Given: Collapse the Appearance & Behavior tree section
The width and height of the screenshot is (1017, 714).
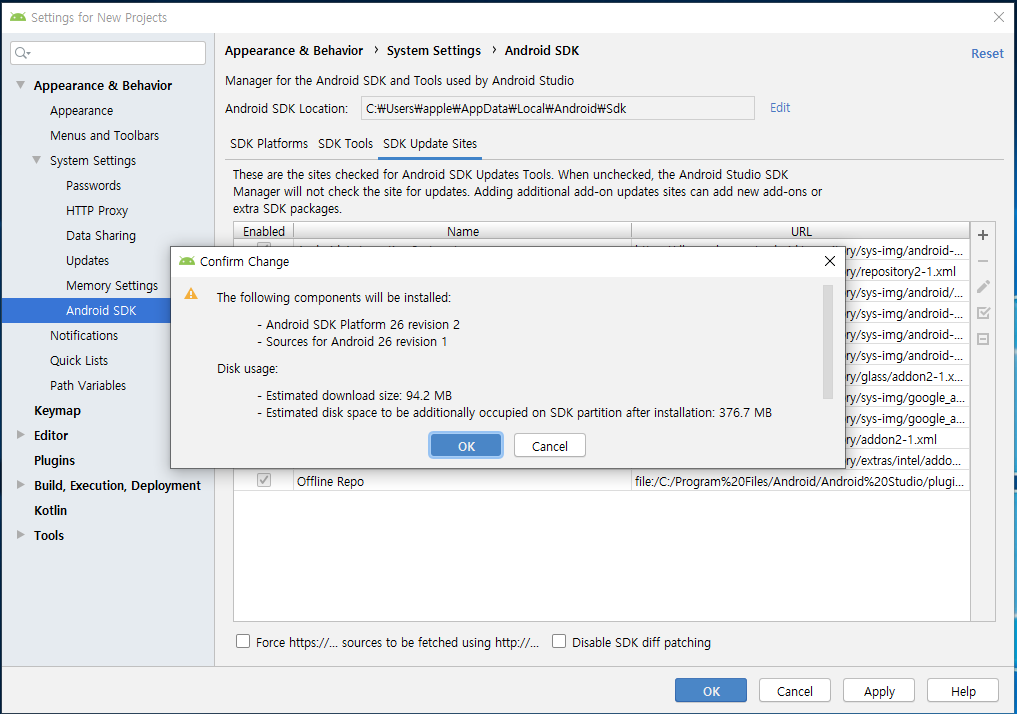Looking at the screenshot, I should [20, 85].
